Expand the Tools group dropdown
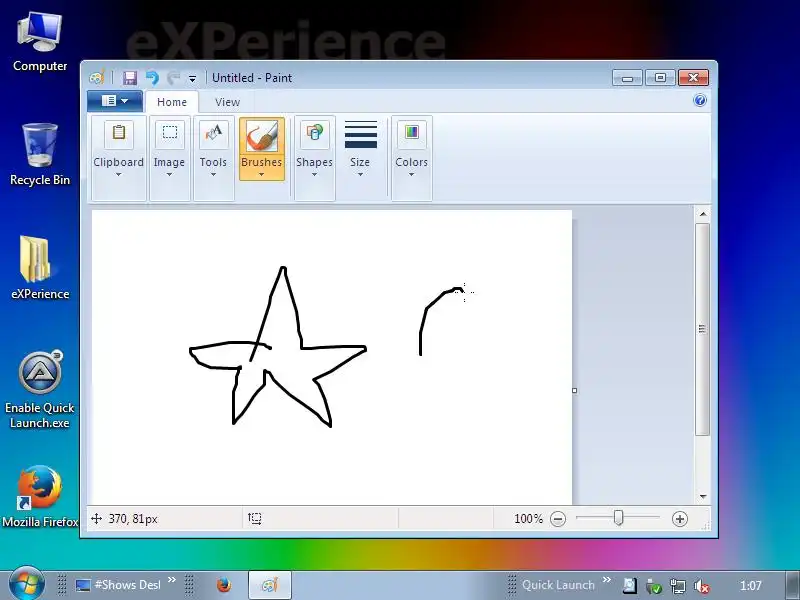This screenshot has height=600, width=800. click(213, 174)
